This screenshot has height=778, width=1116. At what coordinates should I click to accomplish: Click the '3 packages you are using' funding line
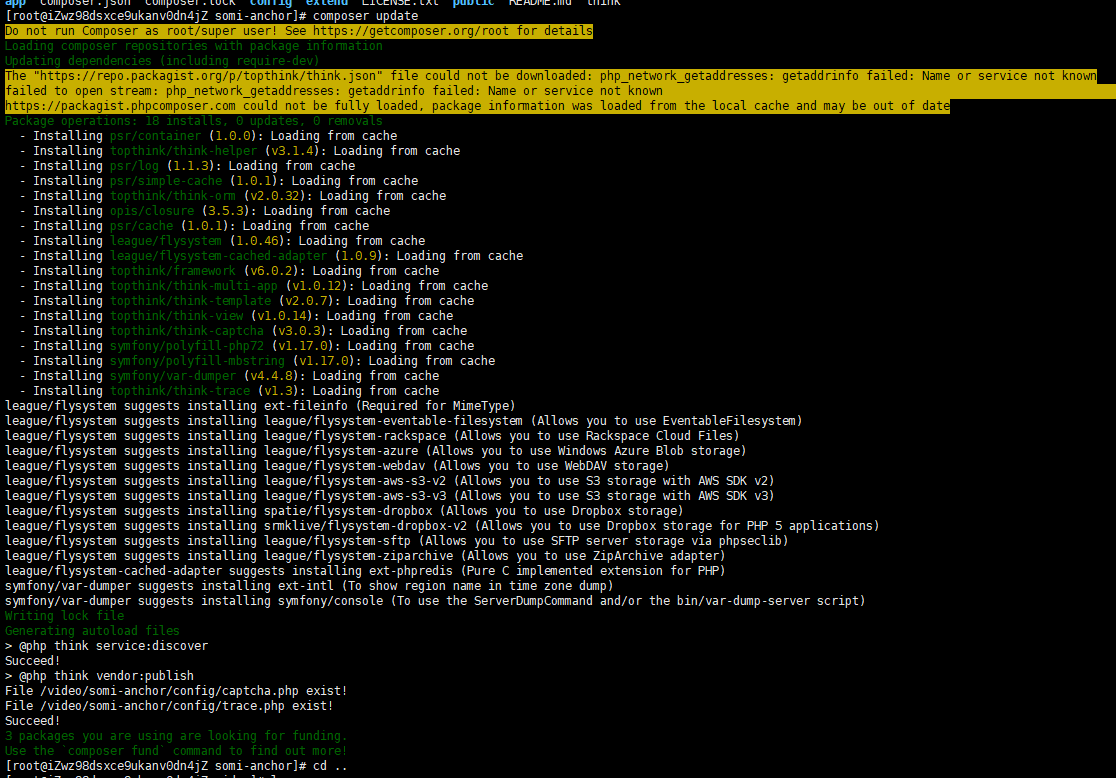pyautogui.click(x=177, y=735)
